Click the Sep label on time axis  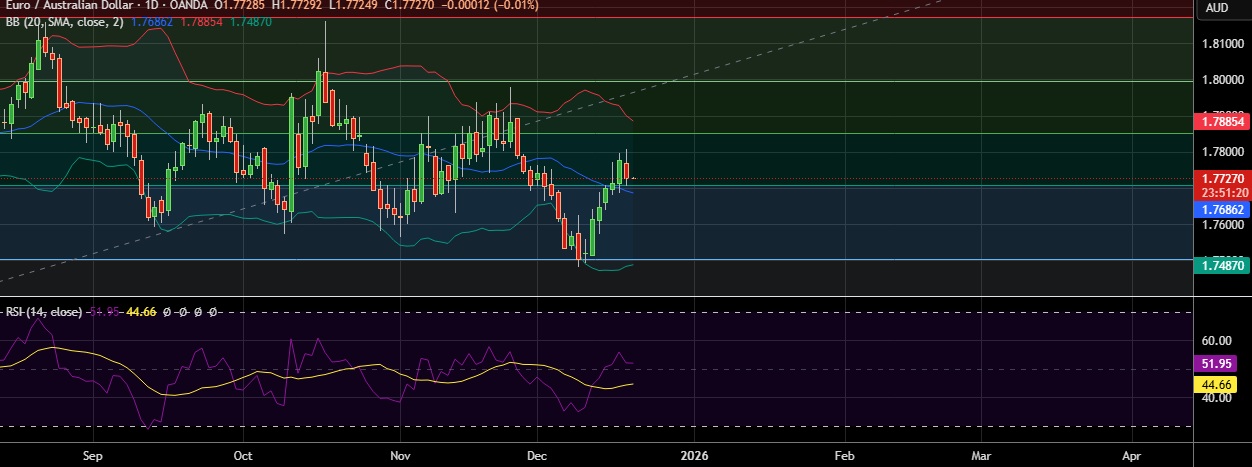(x=93, y=455)
